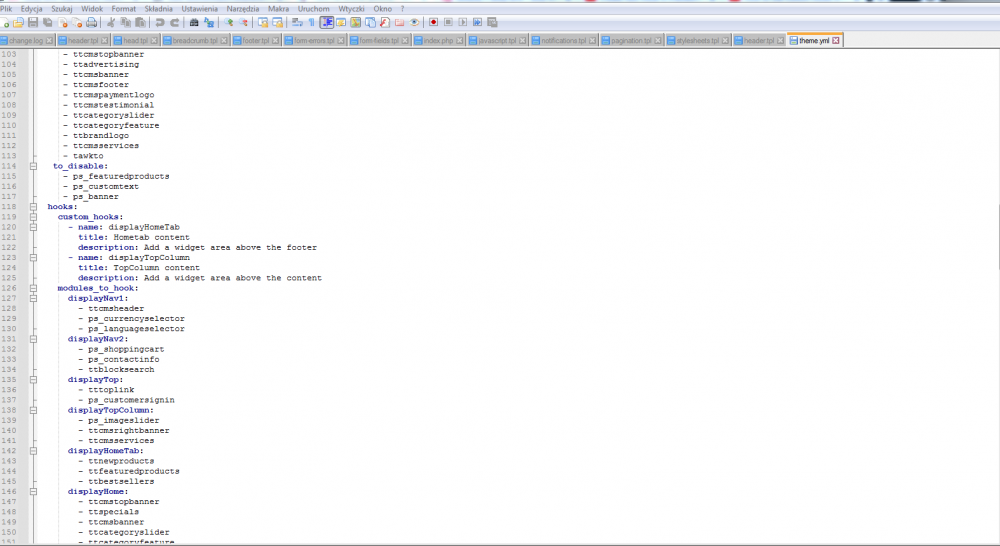Viewport: 1000px width, 546px height.
Task: Open the Edycja menu
Action: (31, 9)
